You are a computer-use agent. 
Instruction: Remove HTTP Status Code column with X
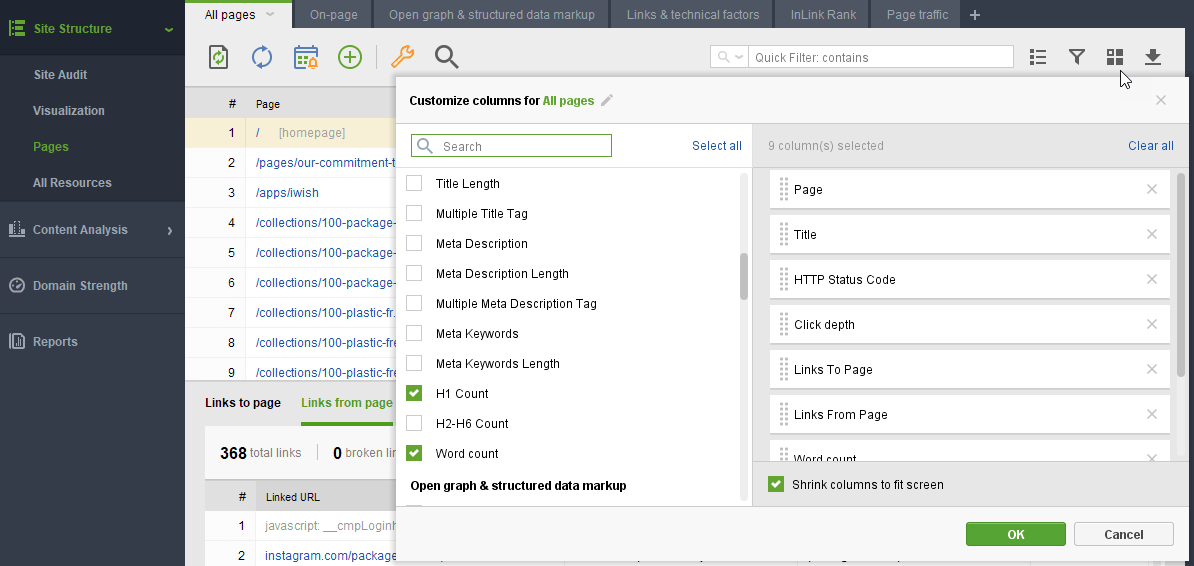point(1152,279)
